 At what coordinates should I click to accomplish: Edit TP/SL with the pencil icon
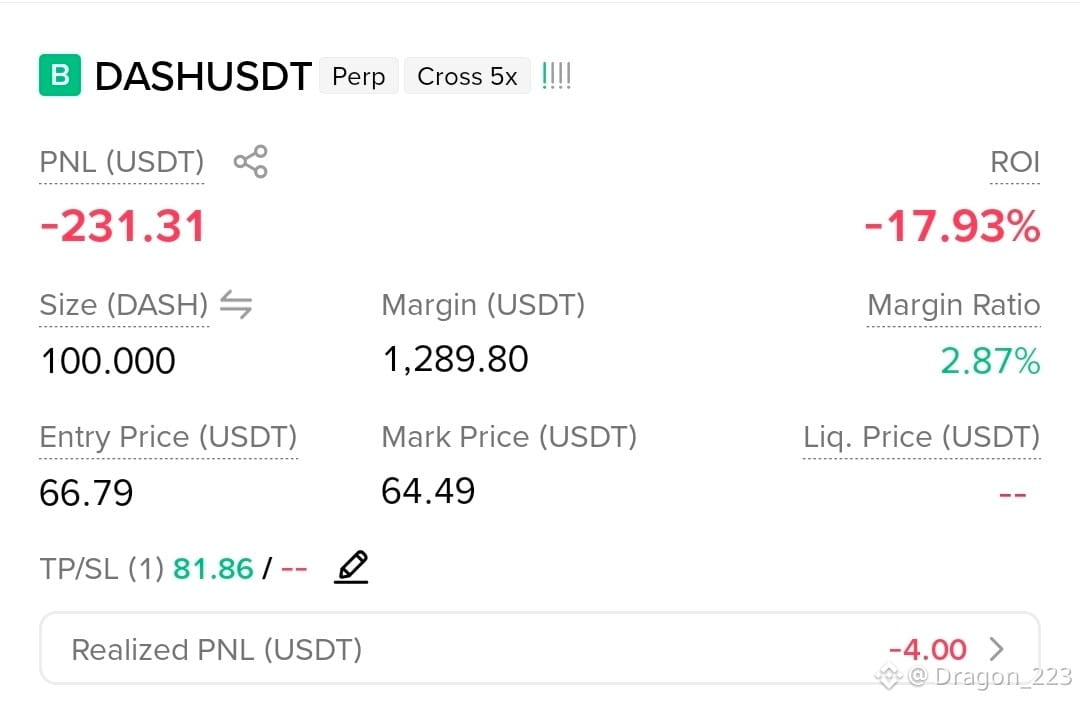(x=351, y=568)
